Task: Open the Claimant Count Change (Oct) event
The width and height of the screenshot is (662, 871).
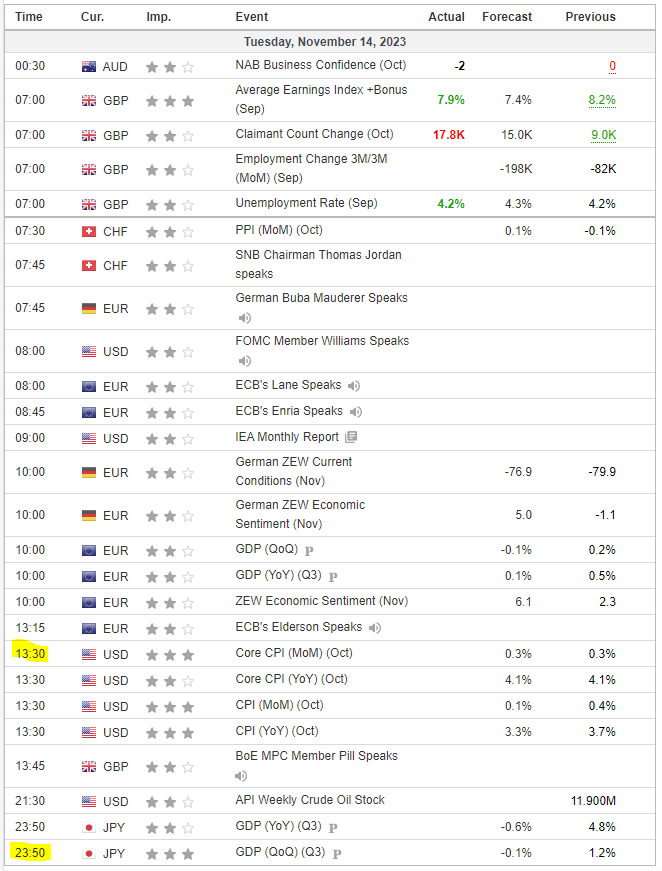Action: click(314, 134)
